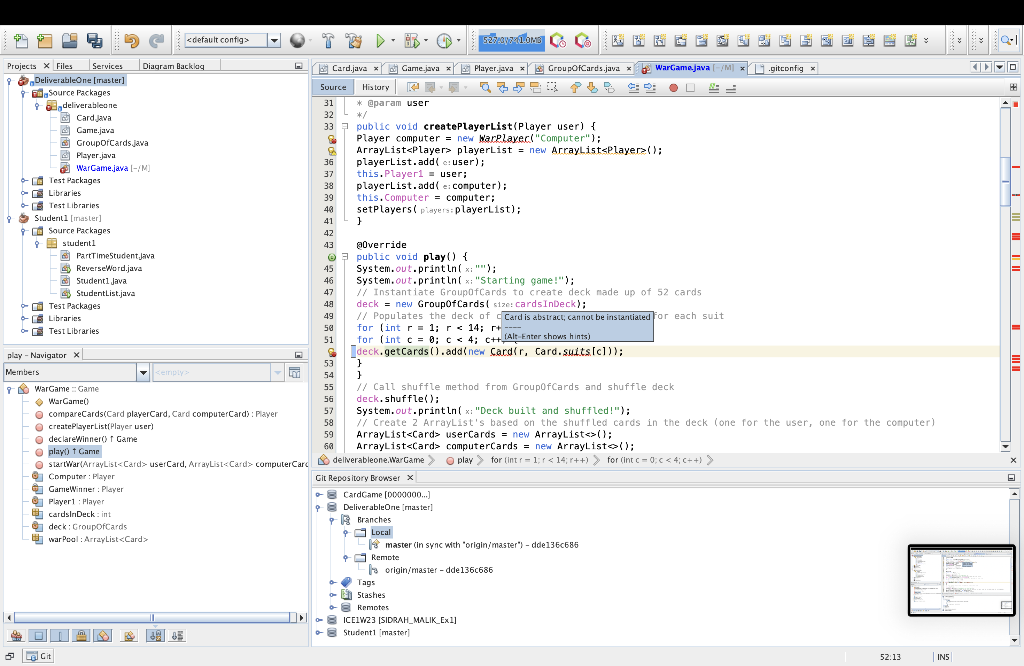The width and height of the screenshot is (1024, 666).
Task: Open the Members dropdown in Navigator
Action: [x=142, y=372]
